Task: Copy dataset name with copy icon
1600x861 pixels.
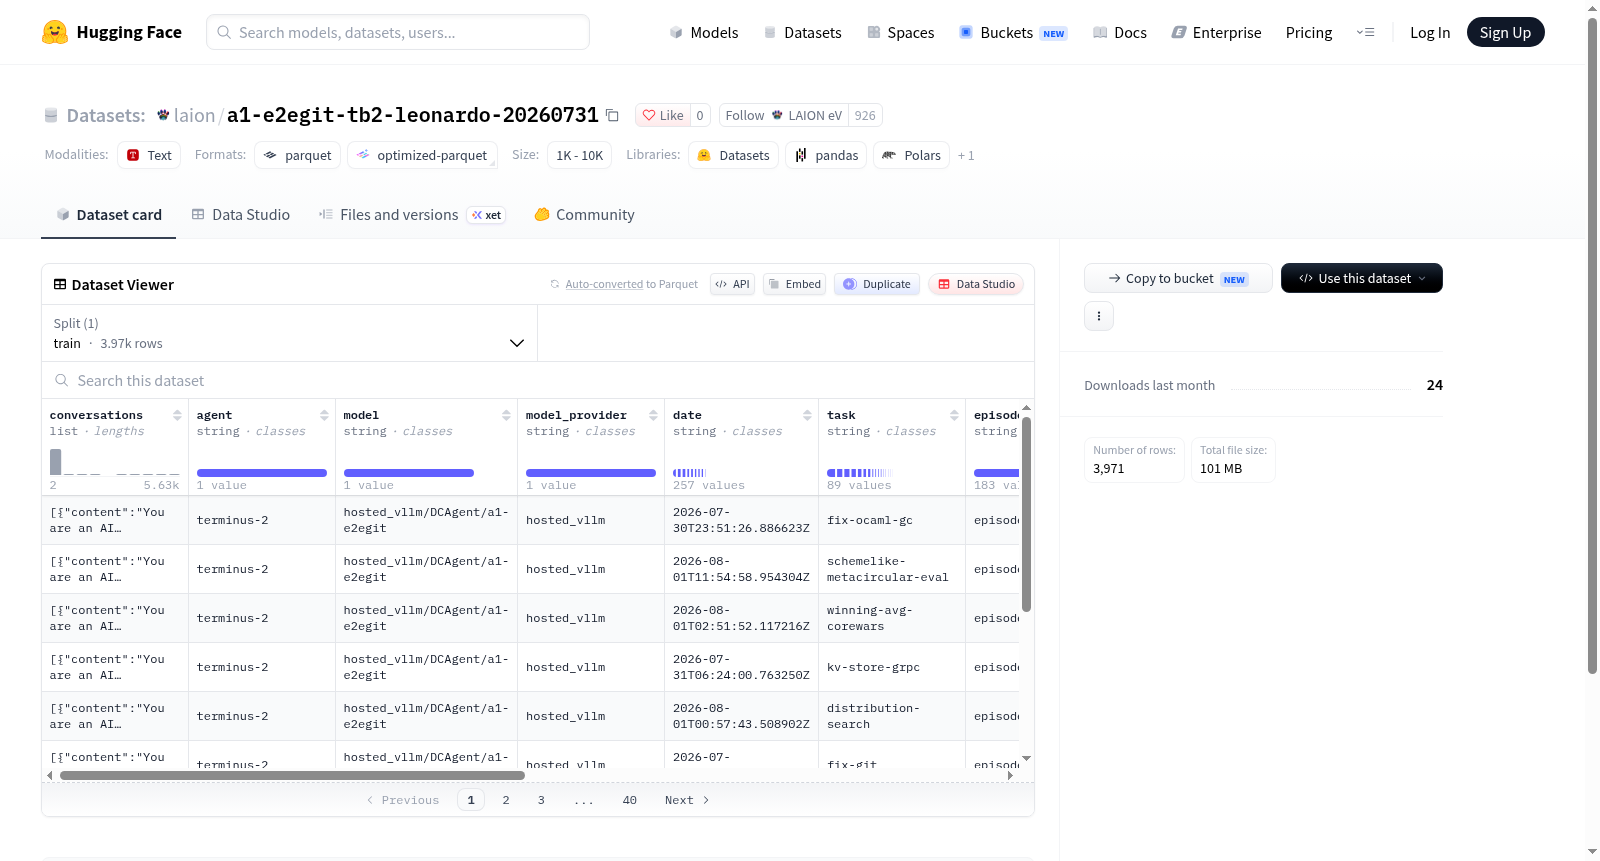Action: point(612,116)
